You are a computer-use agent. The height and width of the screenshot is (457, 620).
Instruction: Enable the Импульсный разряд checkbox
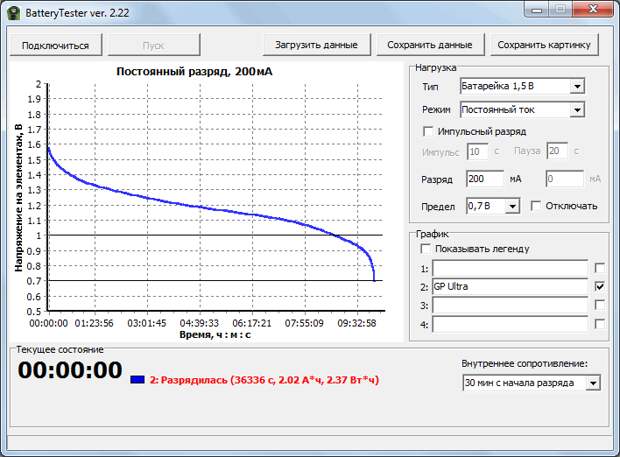(428, 131)
